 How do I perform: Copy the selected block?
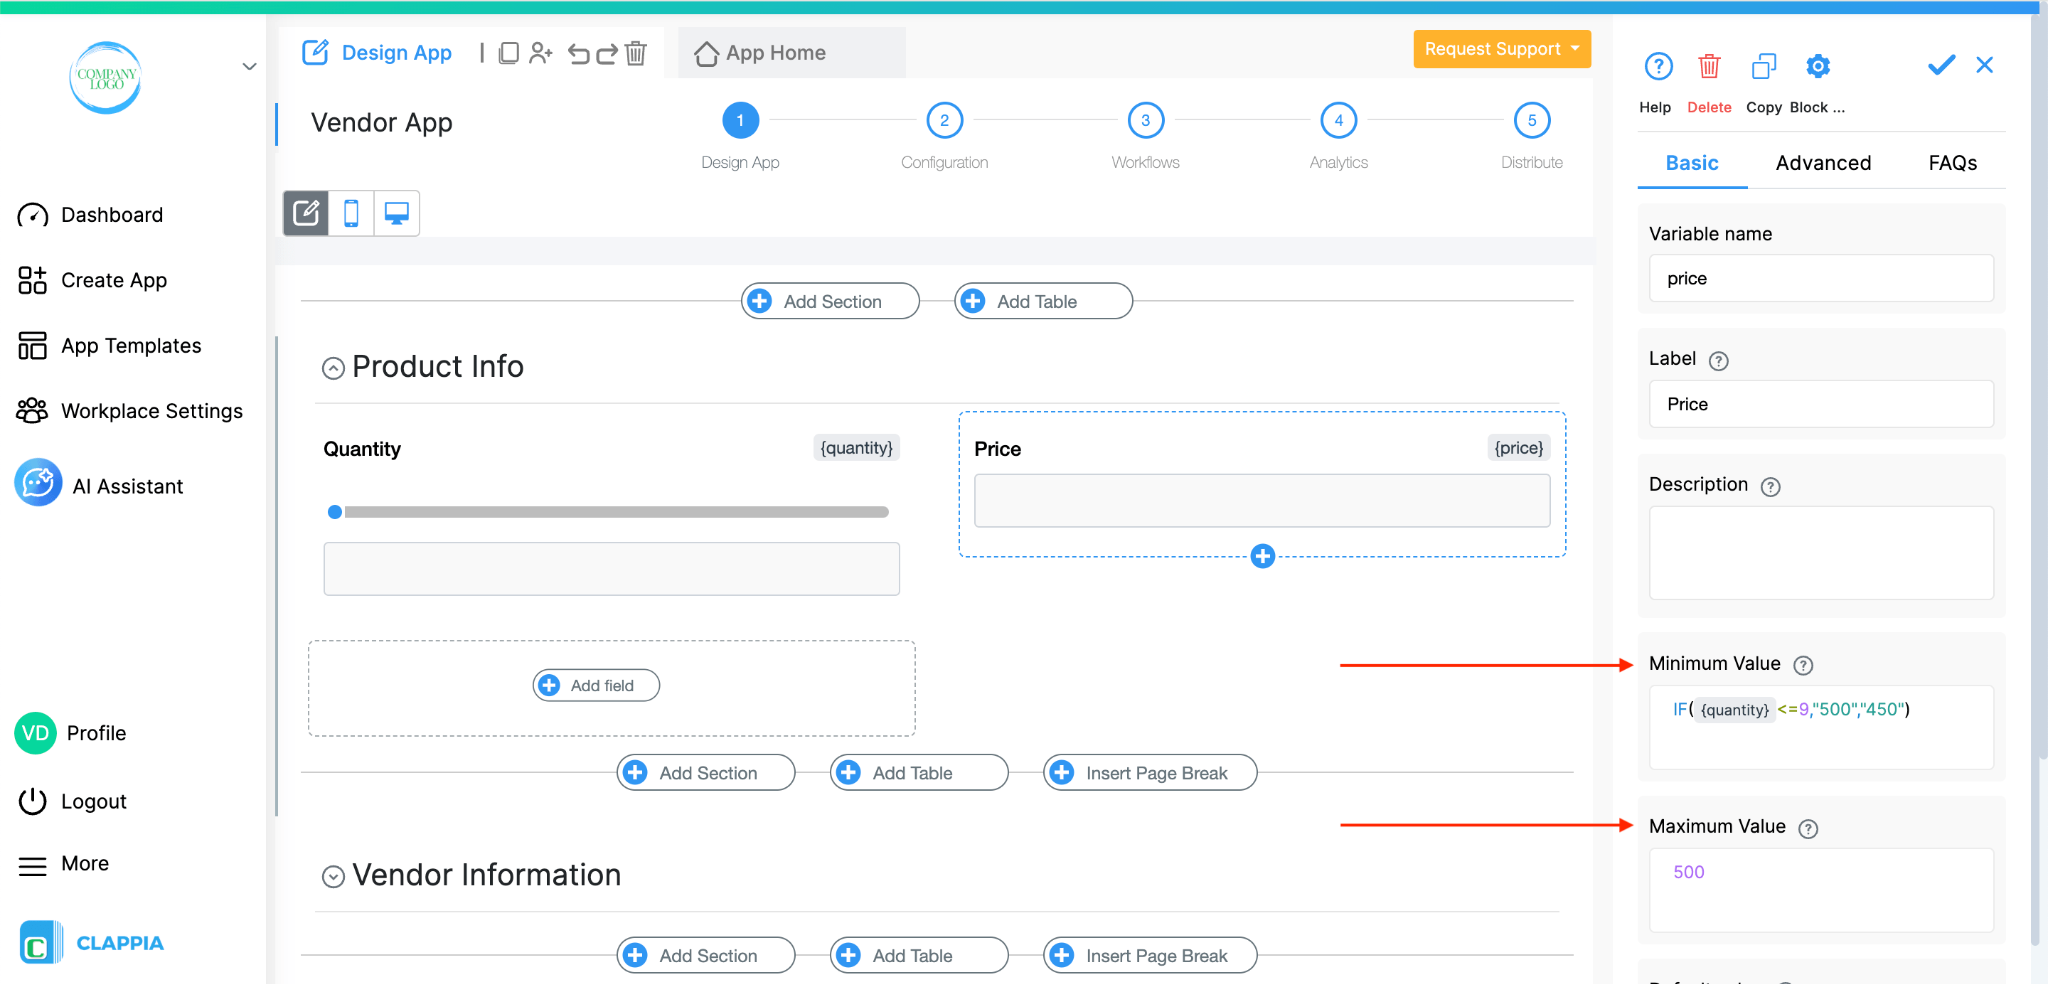1764,66
